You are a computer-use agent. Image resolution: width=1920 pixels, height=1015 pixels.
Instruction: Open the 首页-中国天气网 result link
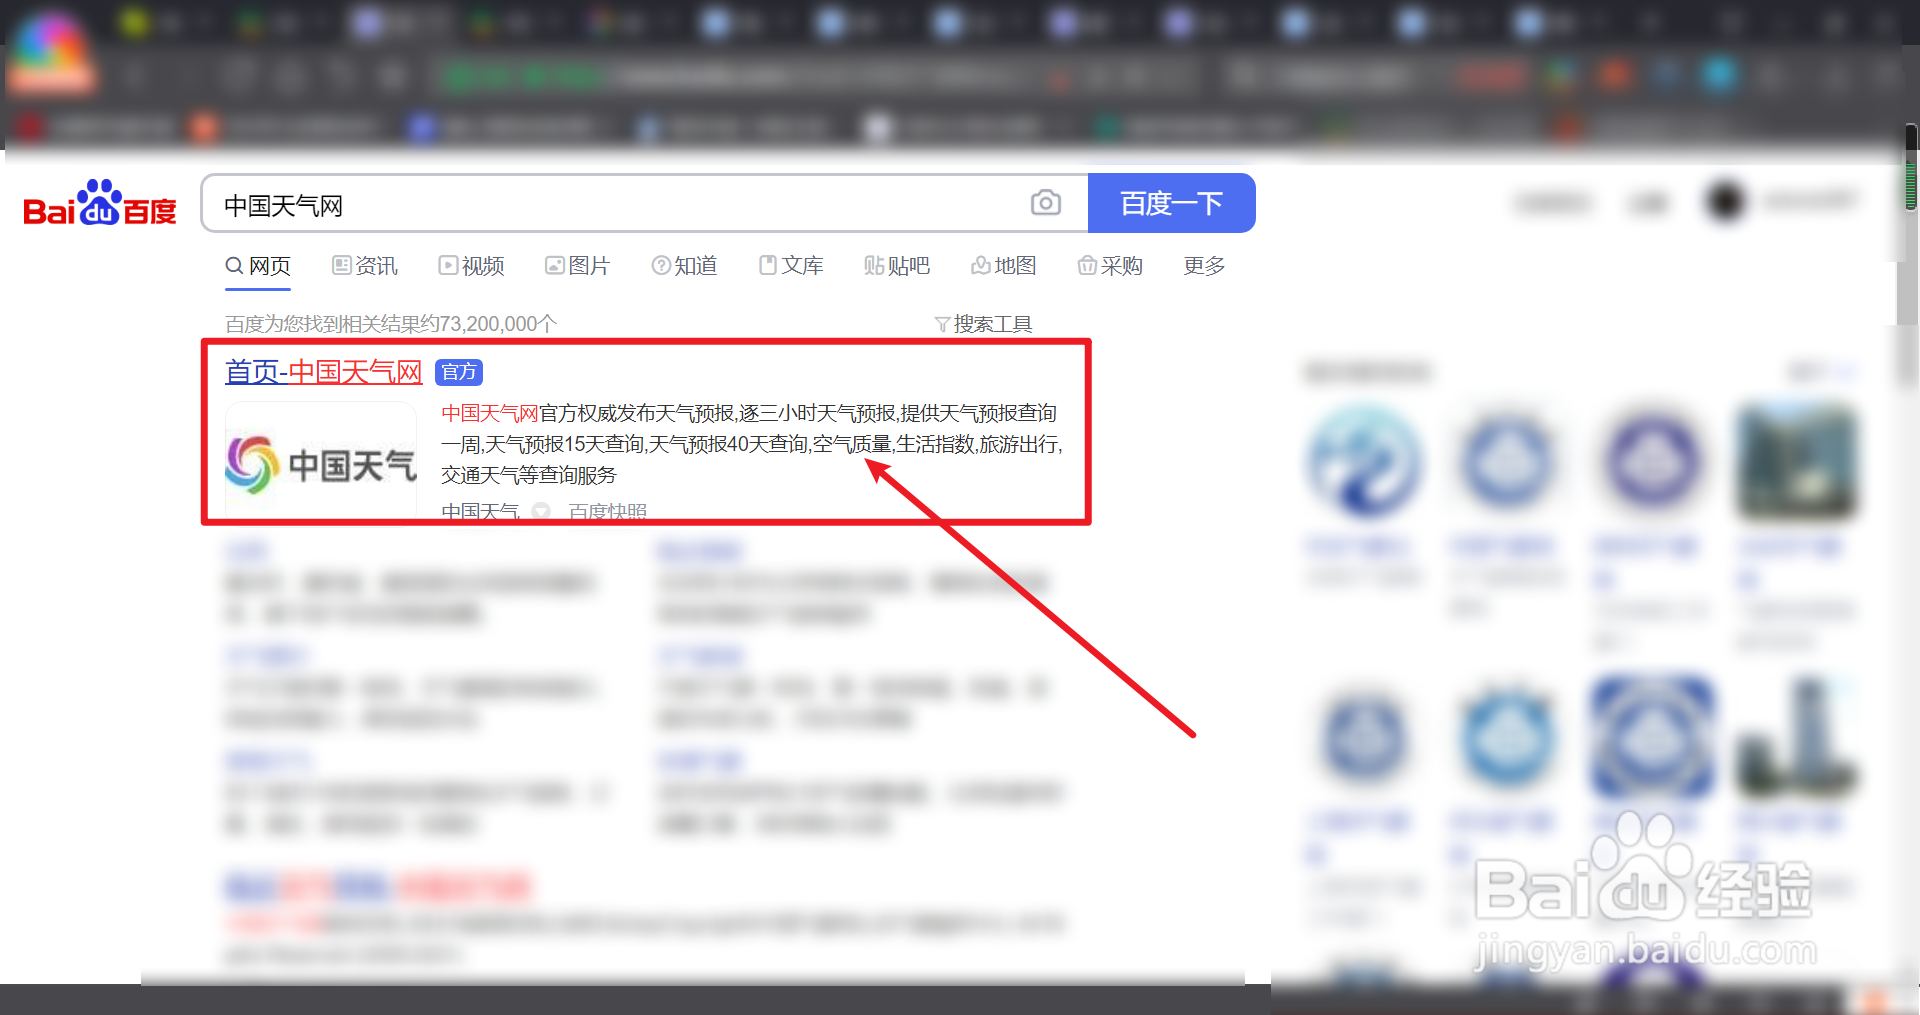[x=324, y=372]
